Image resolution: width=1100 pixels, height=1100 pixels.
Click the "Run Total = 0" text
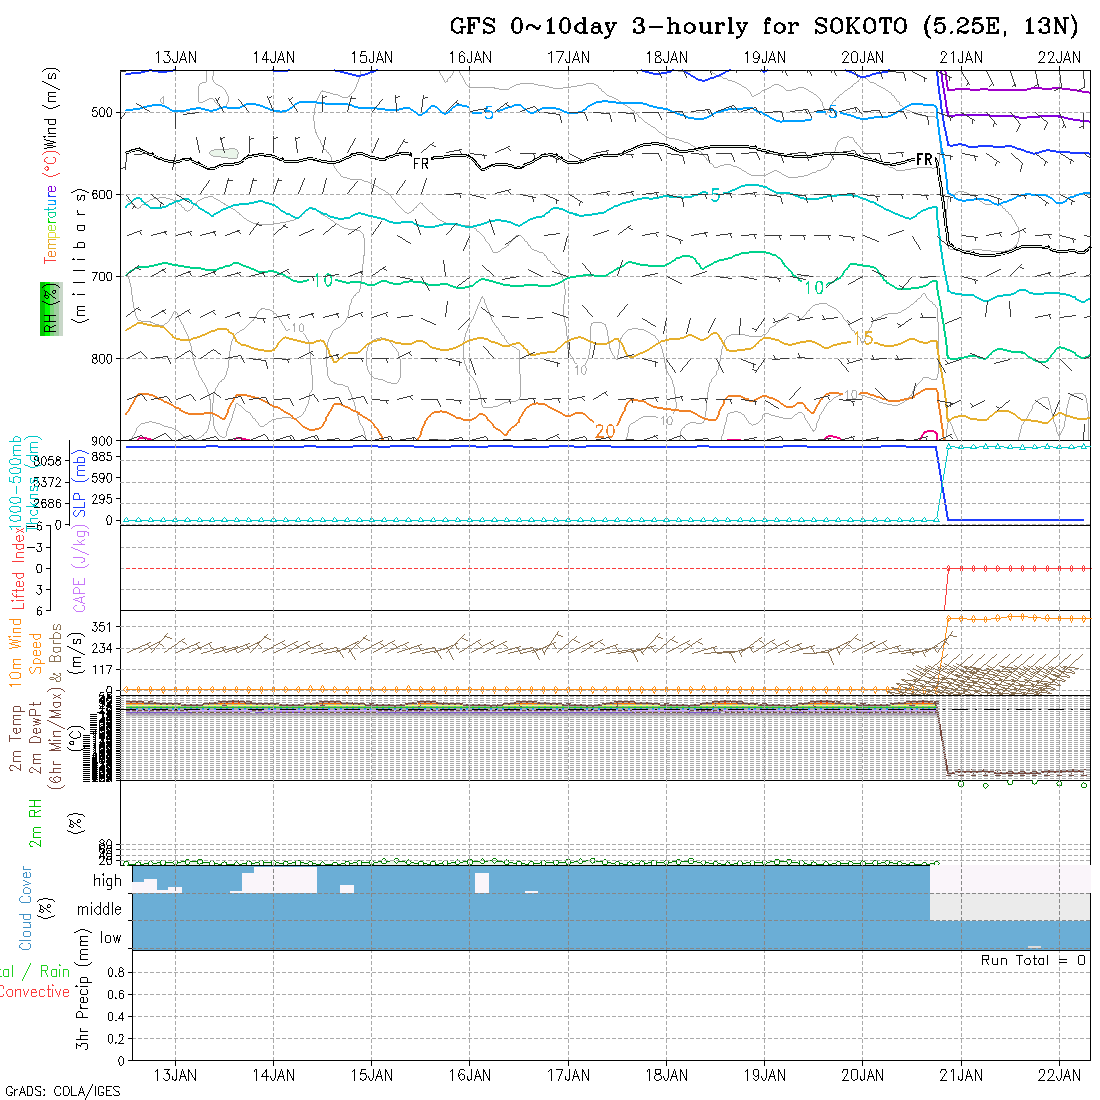point(1033,960)
